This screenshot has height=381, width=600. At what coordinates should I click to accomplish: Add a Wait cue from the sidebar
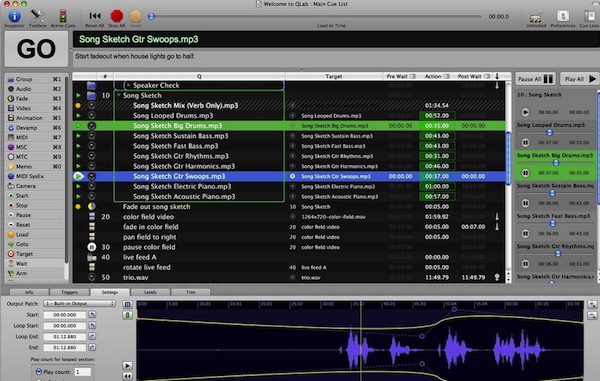(35, 264)
